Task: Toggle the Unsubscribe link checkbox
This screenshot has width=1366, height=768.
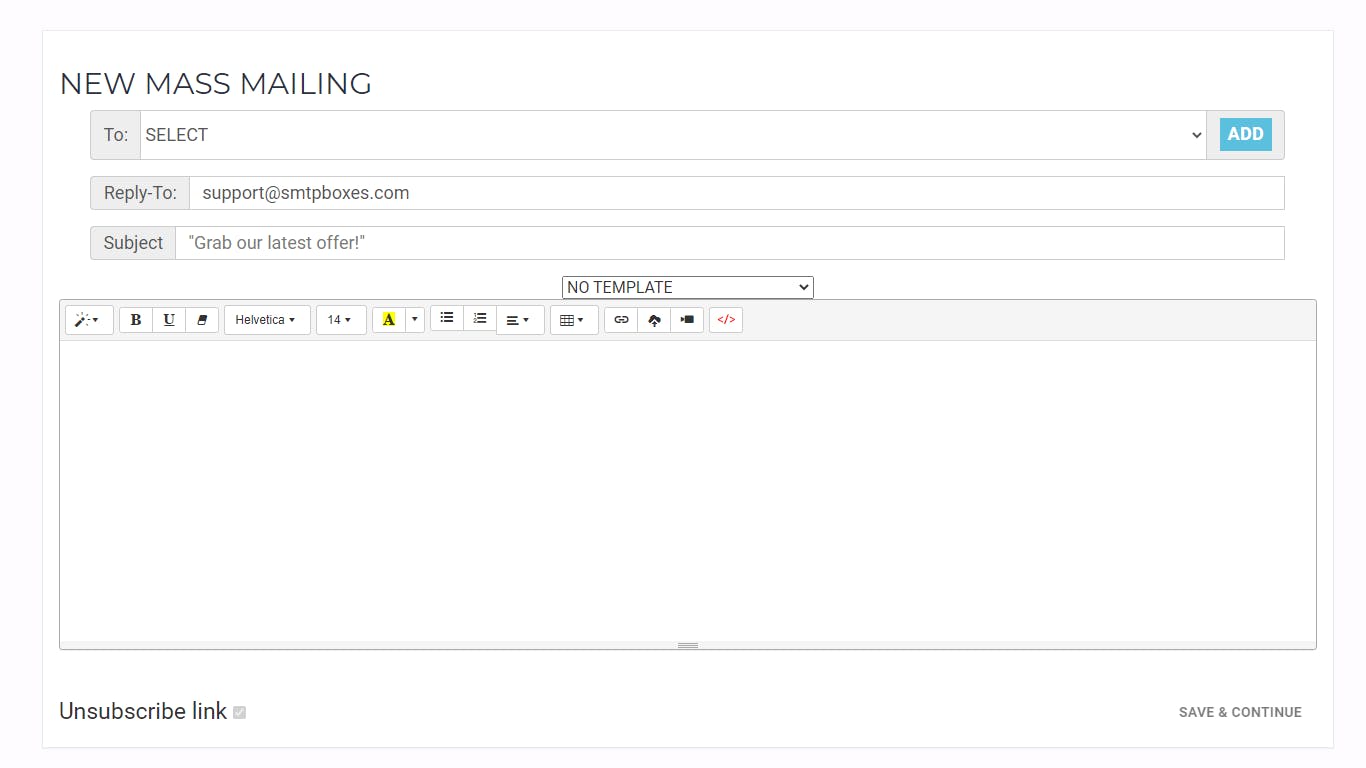Action: coord(240,712)
